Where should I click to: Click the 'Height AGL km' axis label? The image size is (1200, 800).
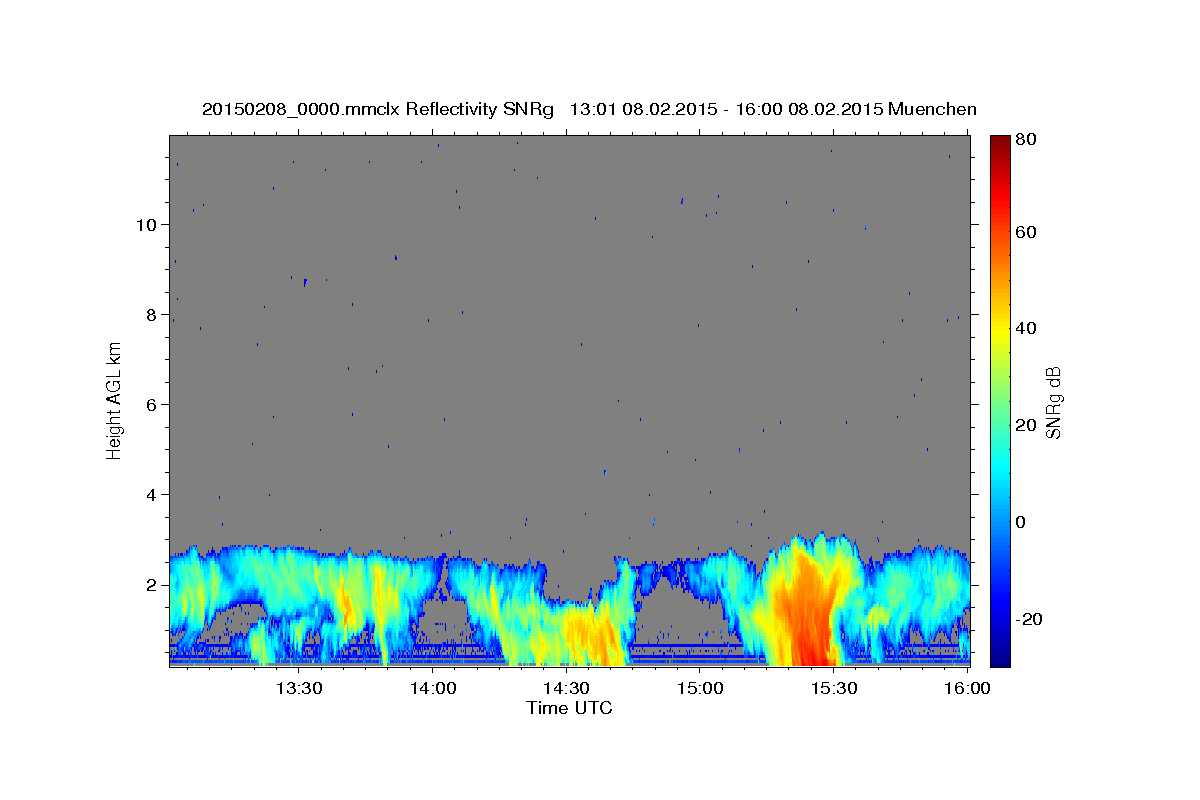click(114, 400)
